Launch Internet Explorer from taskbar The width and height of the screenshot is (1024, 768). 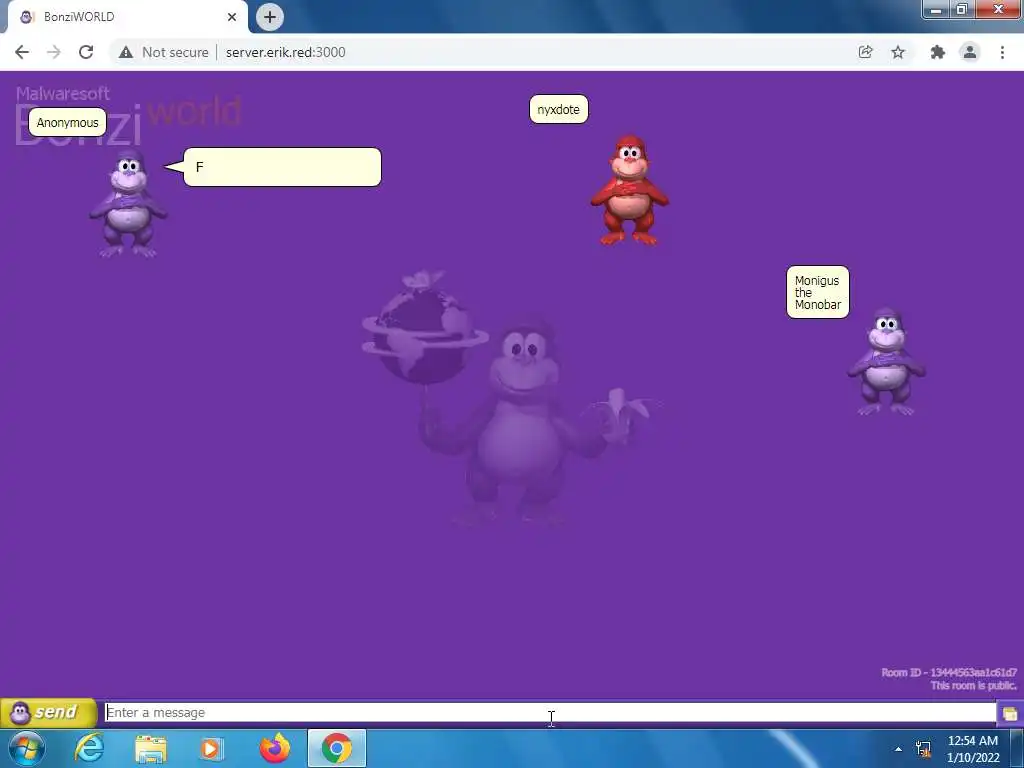click(89, 748)
